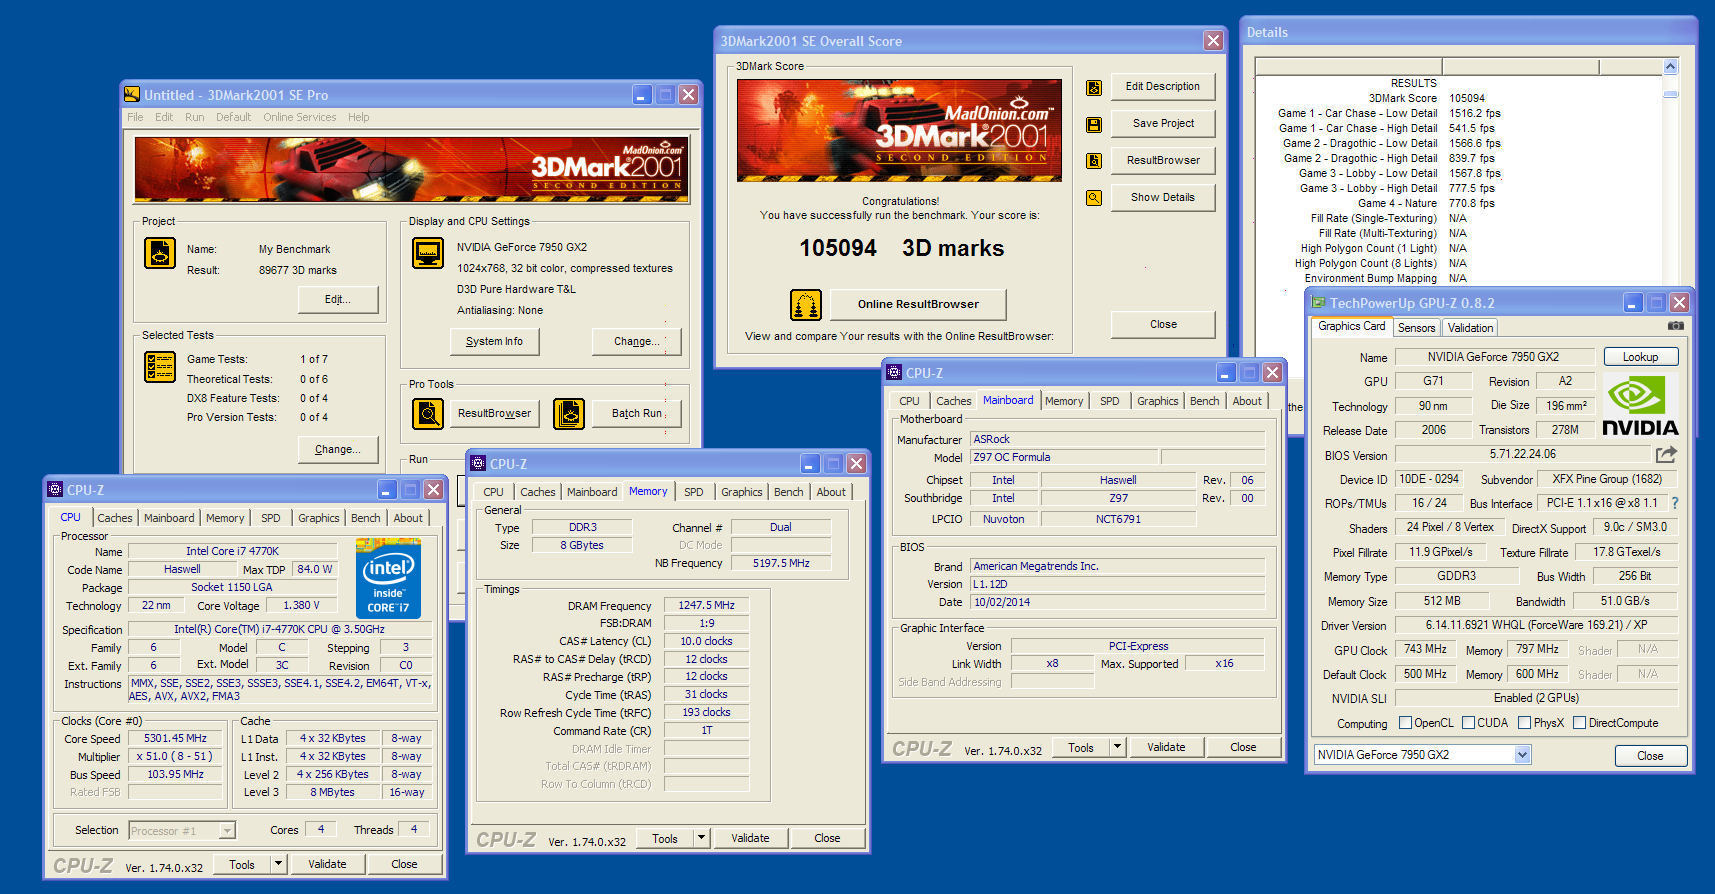Viewport: 1715px width, 894px height.
Task: Click the Online ResultBrowser button
Action: tap(918, 304)
